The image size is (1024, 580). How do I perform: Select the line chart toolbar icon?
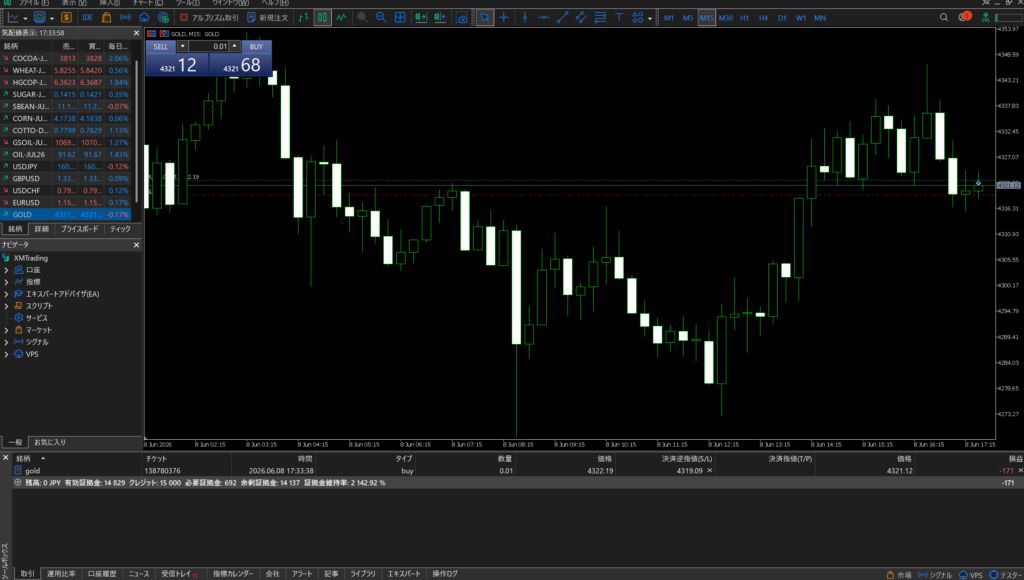click(342, 18)
